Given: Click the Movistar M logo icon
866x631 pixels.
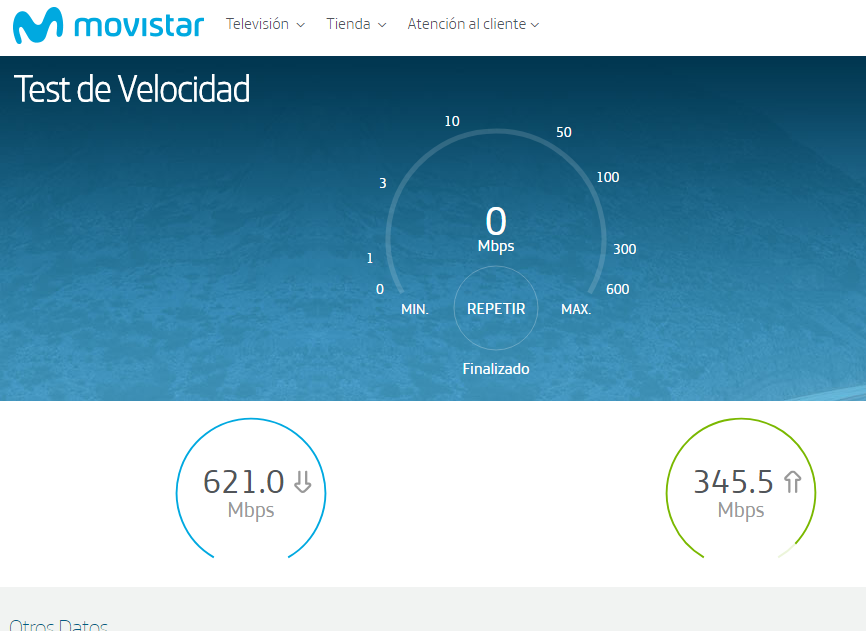Looking at the screenshot, I should click(x=37, y=25).
